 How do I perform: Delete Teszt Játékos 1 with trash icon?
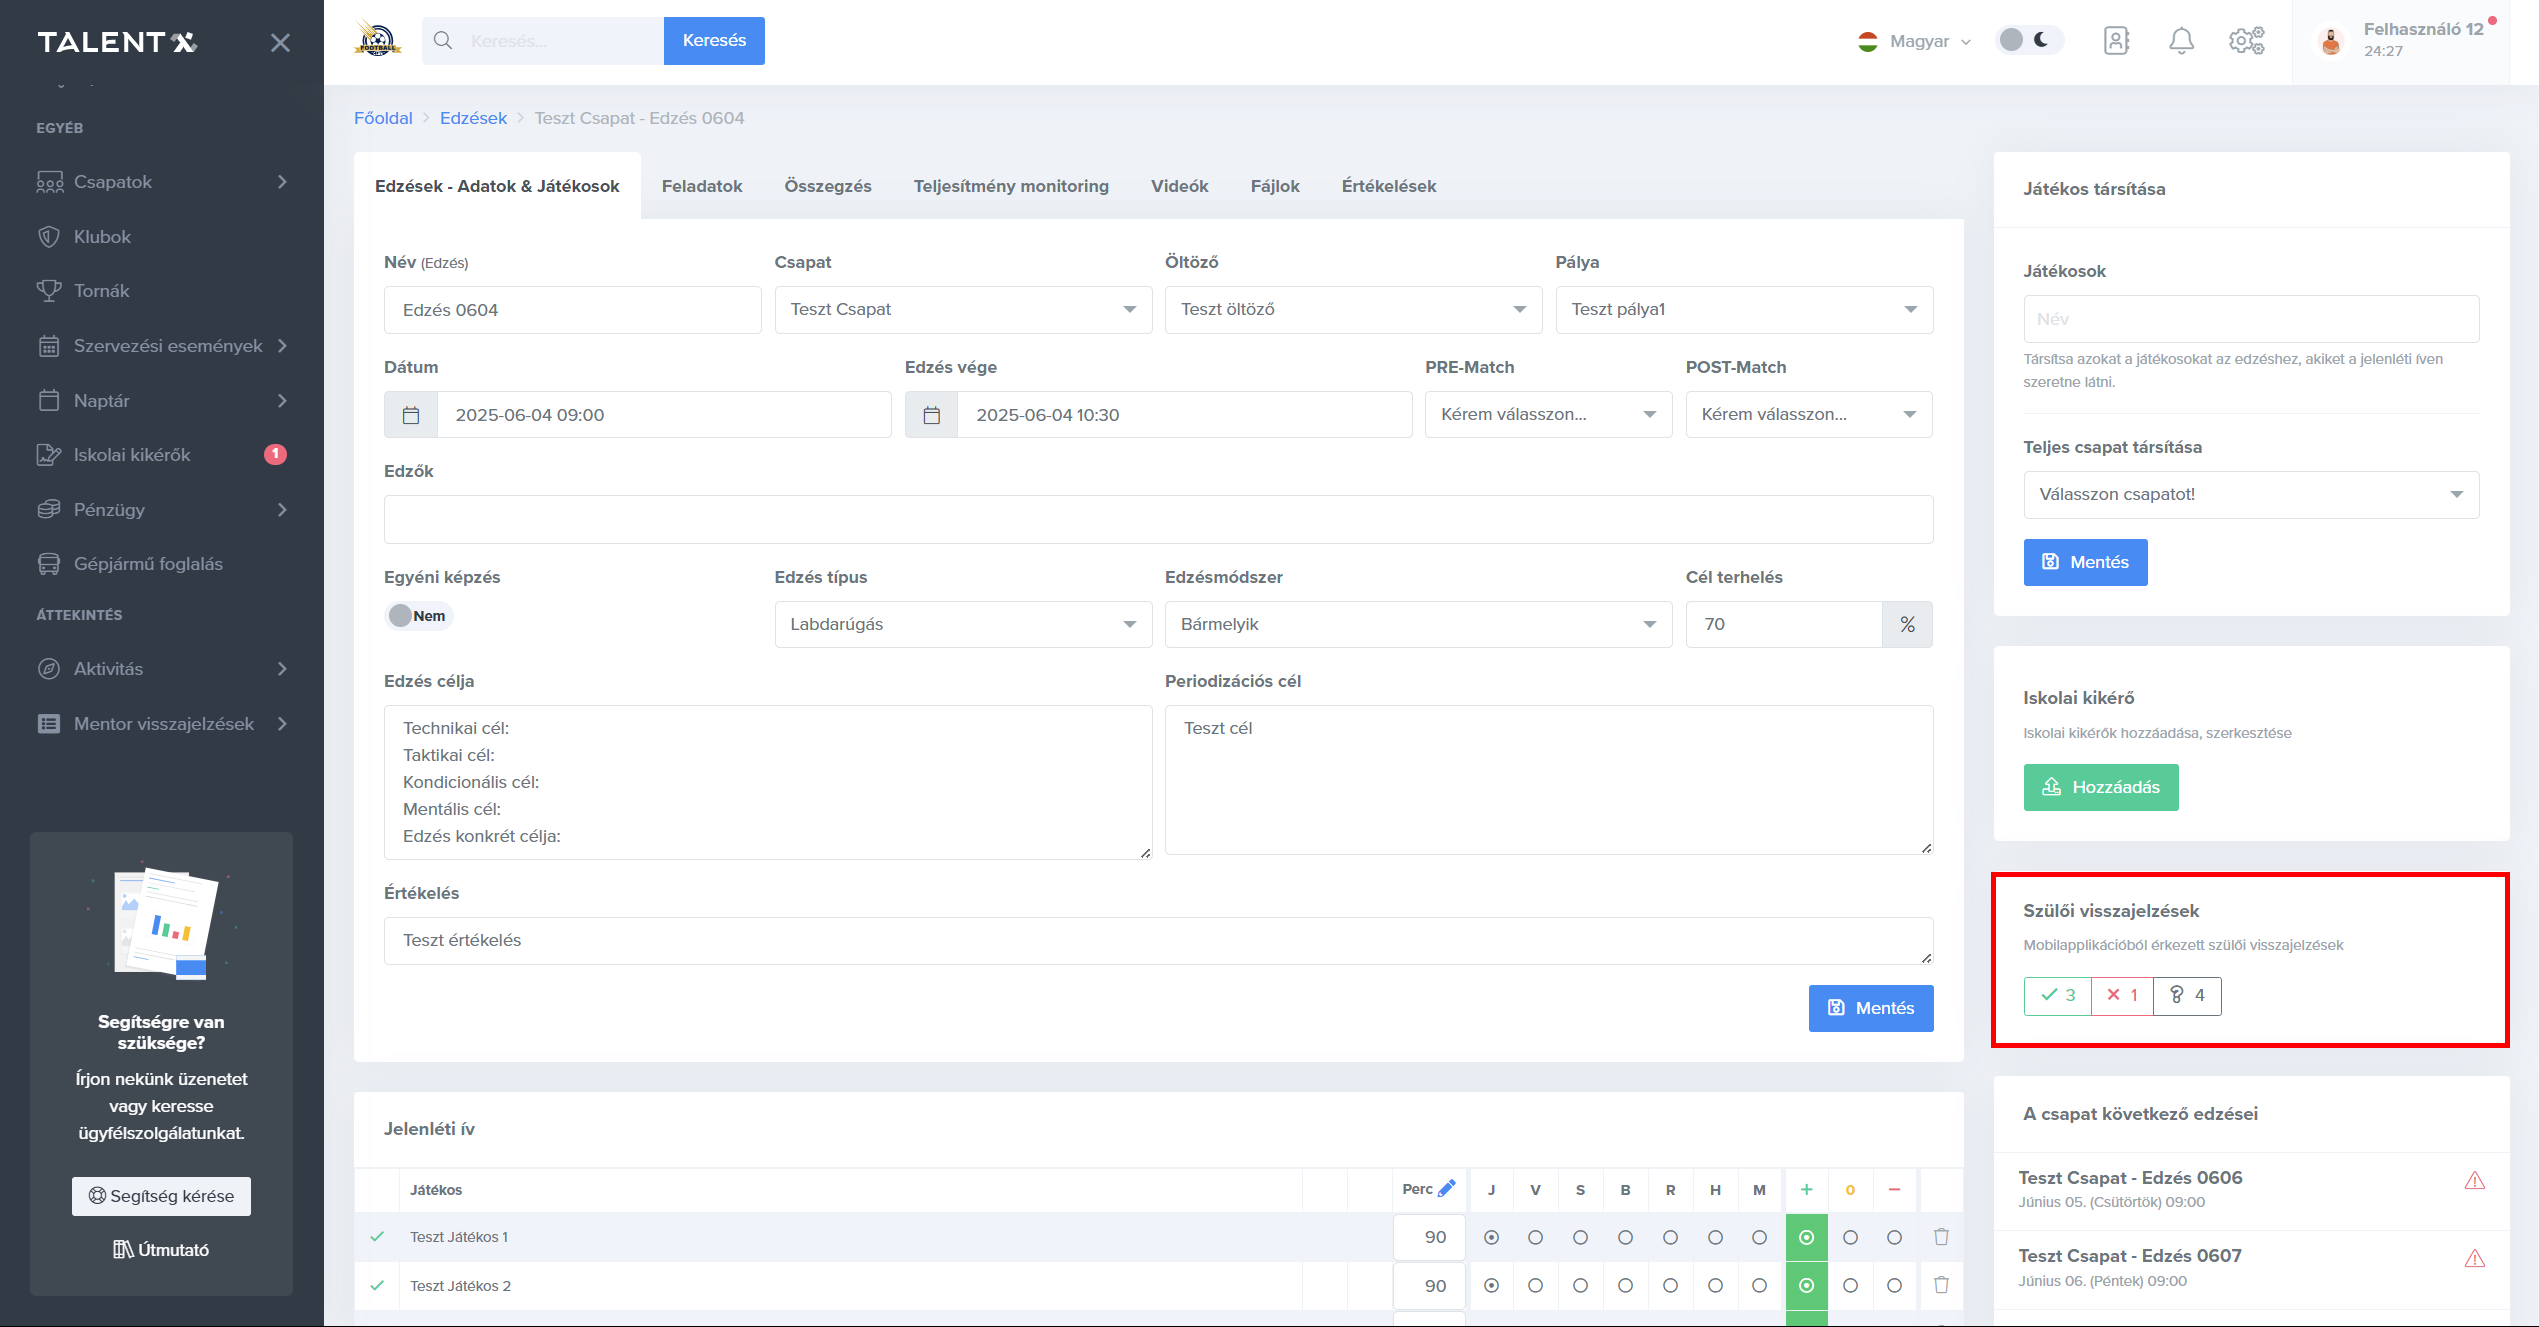point(1941,1237)
